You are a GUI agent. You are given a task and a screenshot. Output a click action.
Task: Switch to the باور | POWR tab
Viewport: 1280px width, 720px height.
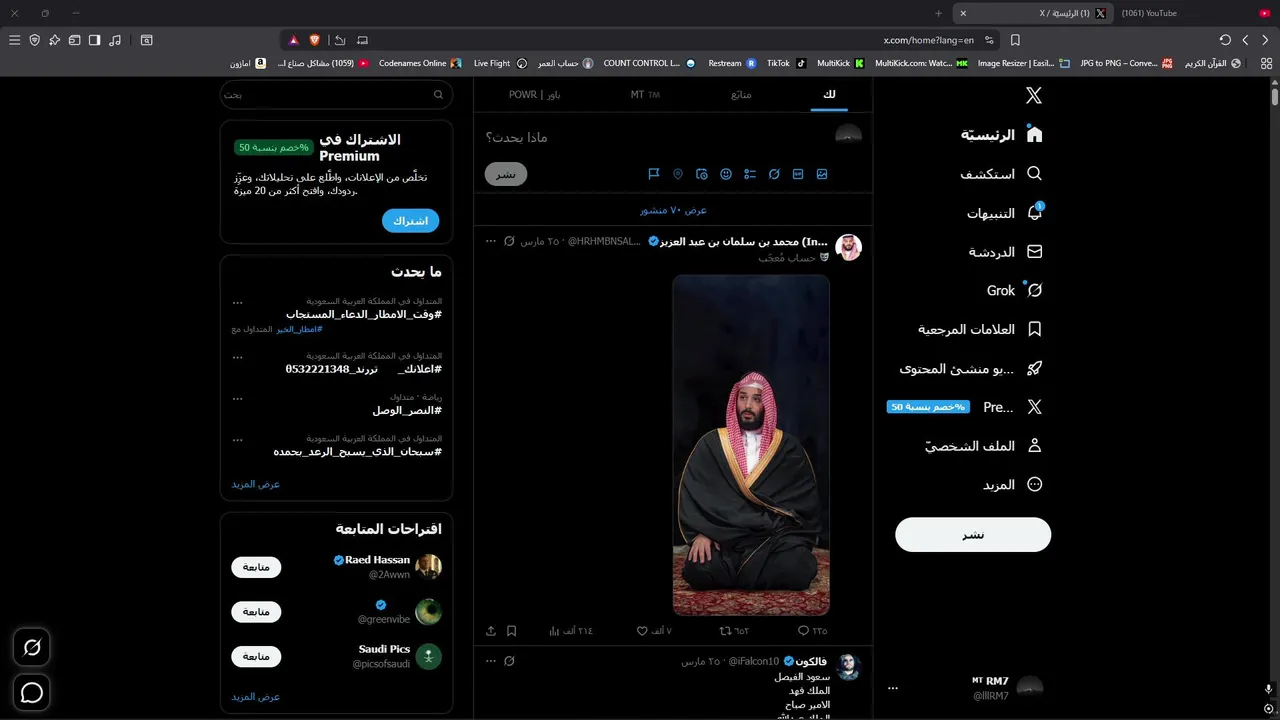coord(534,94)
